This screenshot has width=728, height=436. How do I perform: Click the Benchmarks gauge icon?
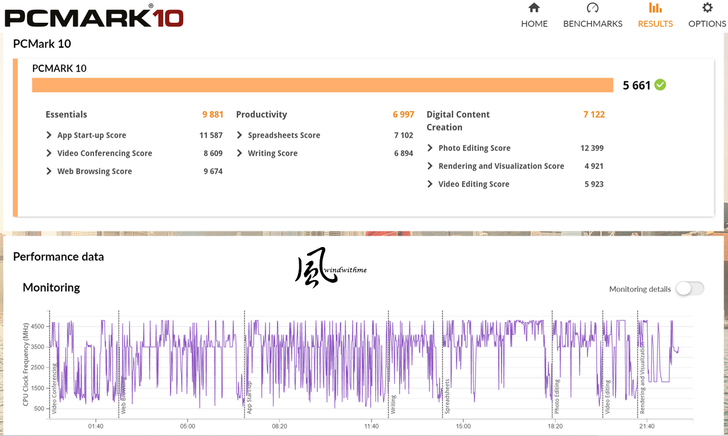pyautogui.click(x=592, y=7)
